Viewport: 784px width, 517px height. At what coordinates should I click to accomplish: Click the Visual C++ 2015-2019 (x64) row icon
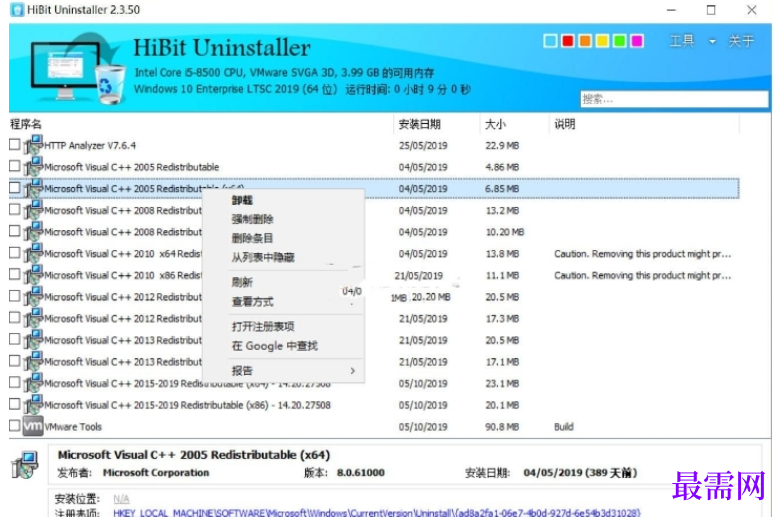[x=34, y=383]
